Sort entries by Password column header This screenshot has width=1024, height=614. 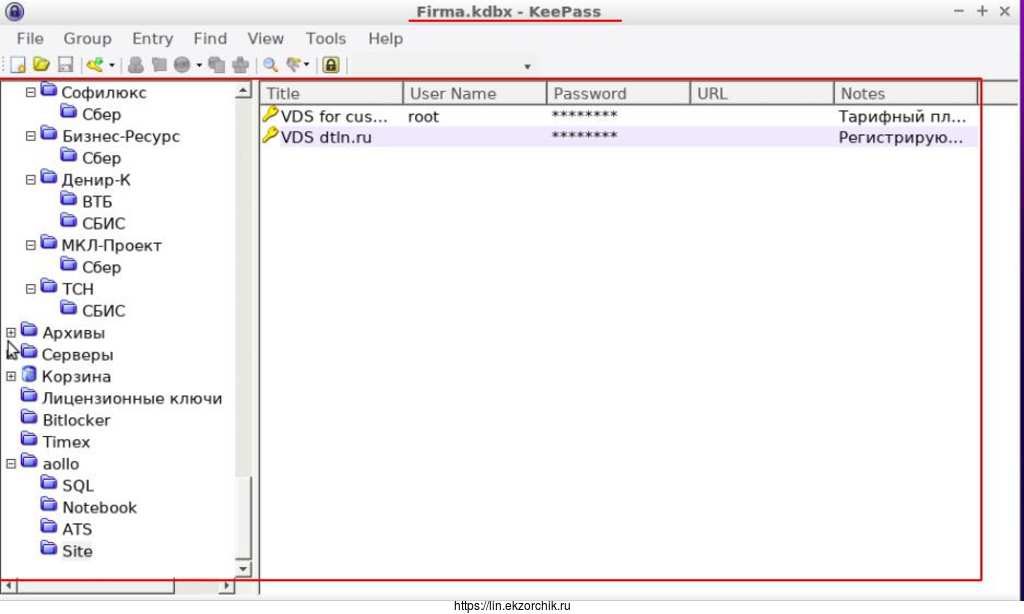point(618,93)
